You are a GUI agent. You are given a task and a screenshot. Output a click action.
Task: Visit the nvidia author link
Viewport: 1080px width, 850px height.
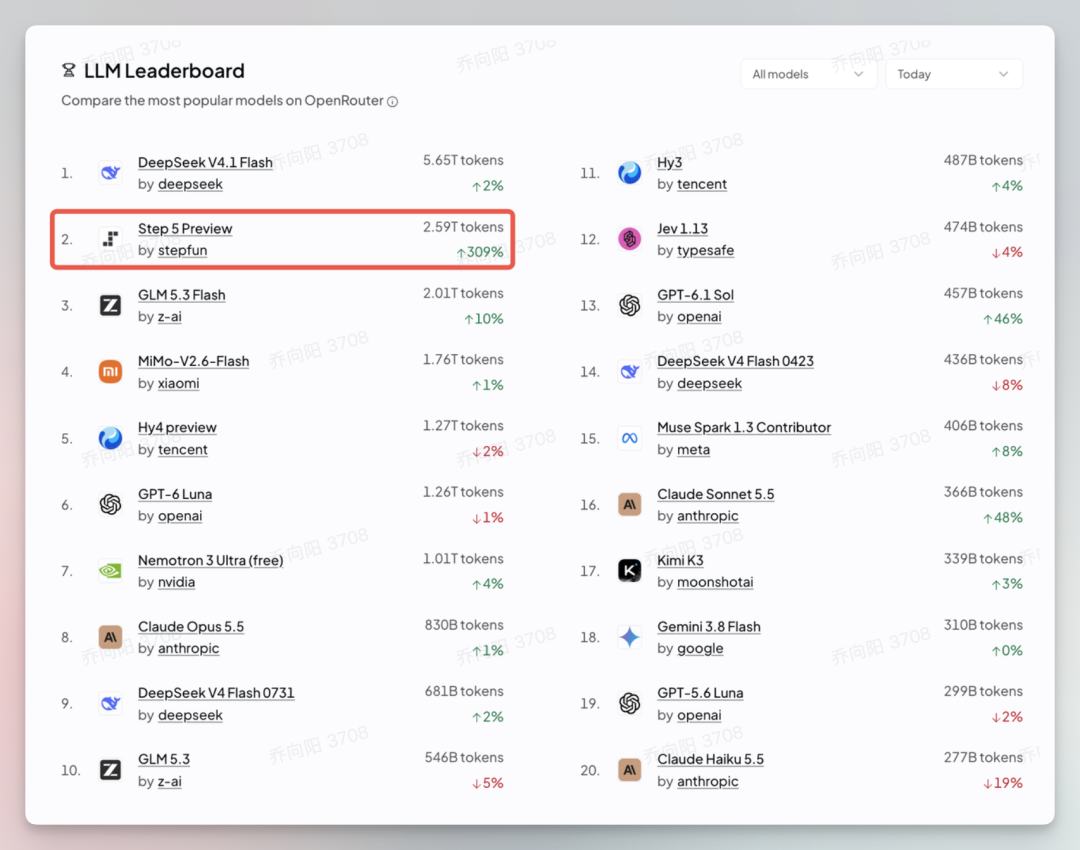[176, 582]
